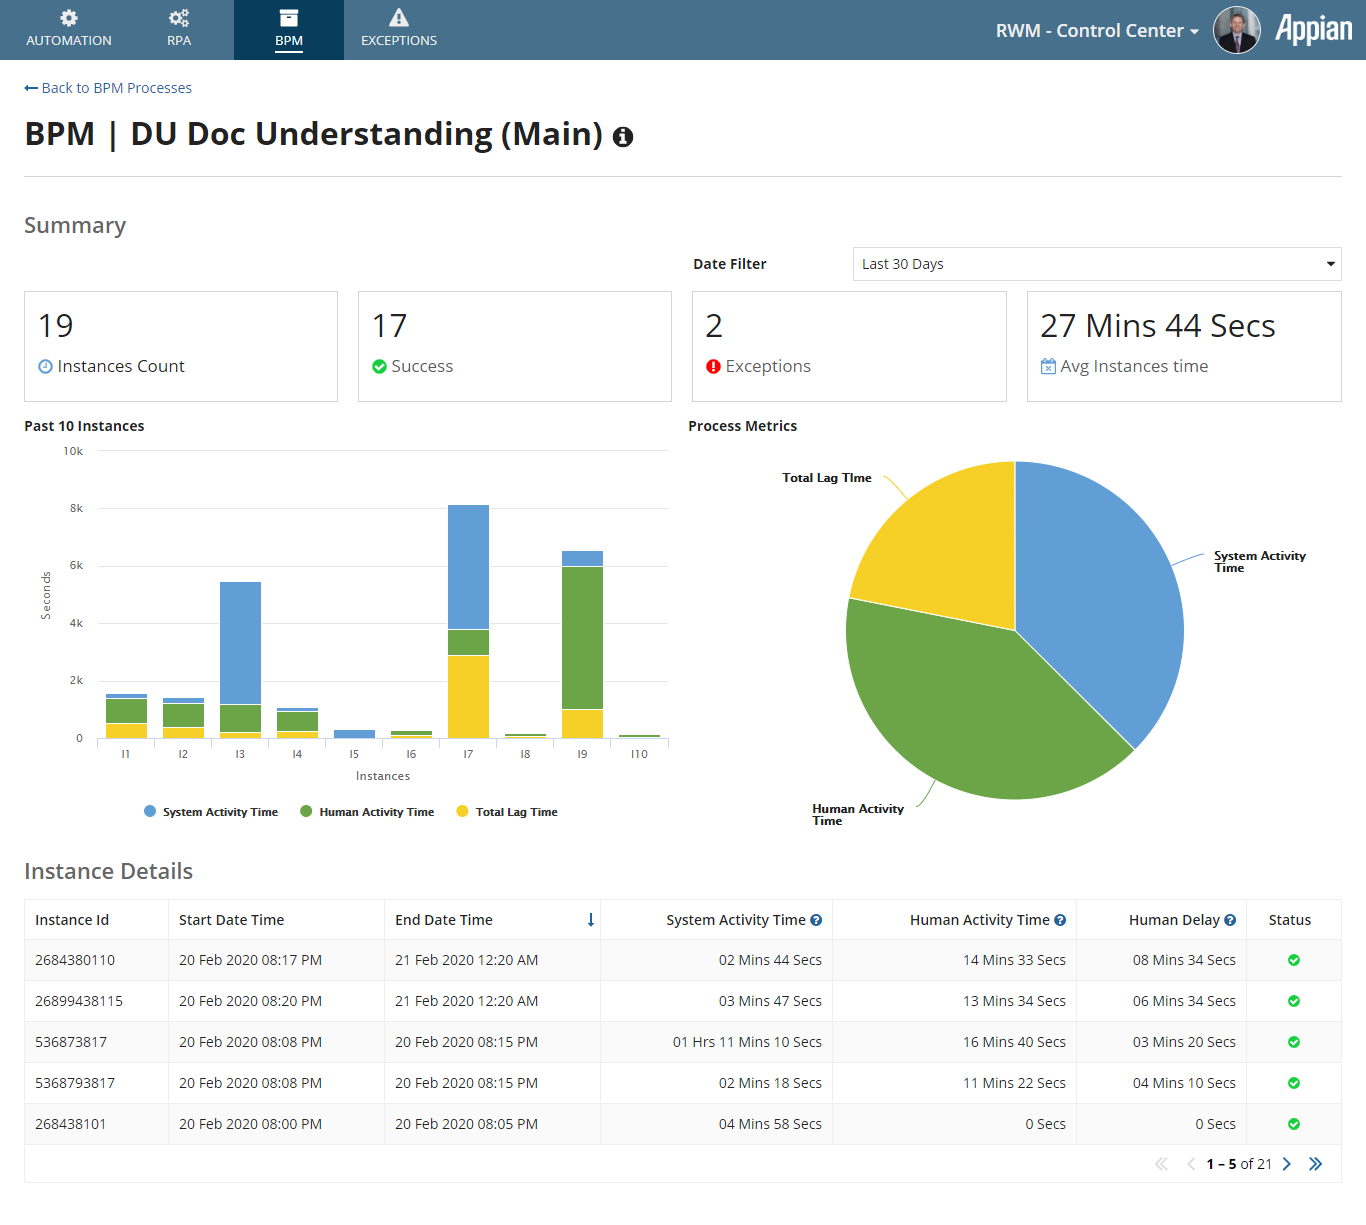Click the 27 Mins 44 Secs card
This screenshot has width=1366, height=1225.
click(x=1184, y=346)
